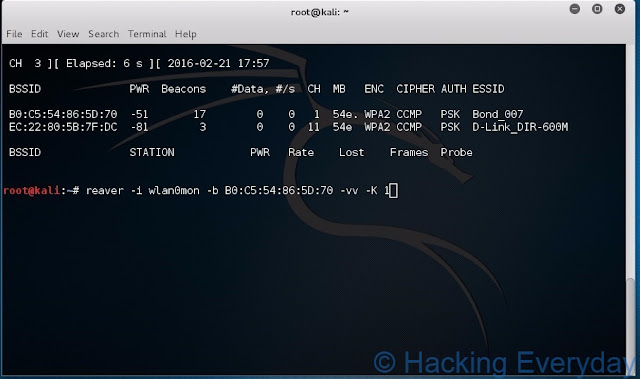Open the Search menu
640x379 pixels.
point(104,34)
